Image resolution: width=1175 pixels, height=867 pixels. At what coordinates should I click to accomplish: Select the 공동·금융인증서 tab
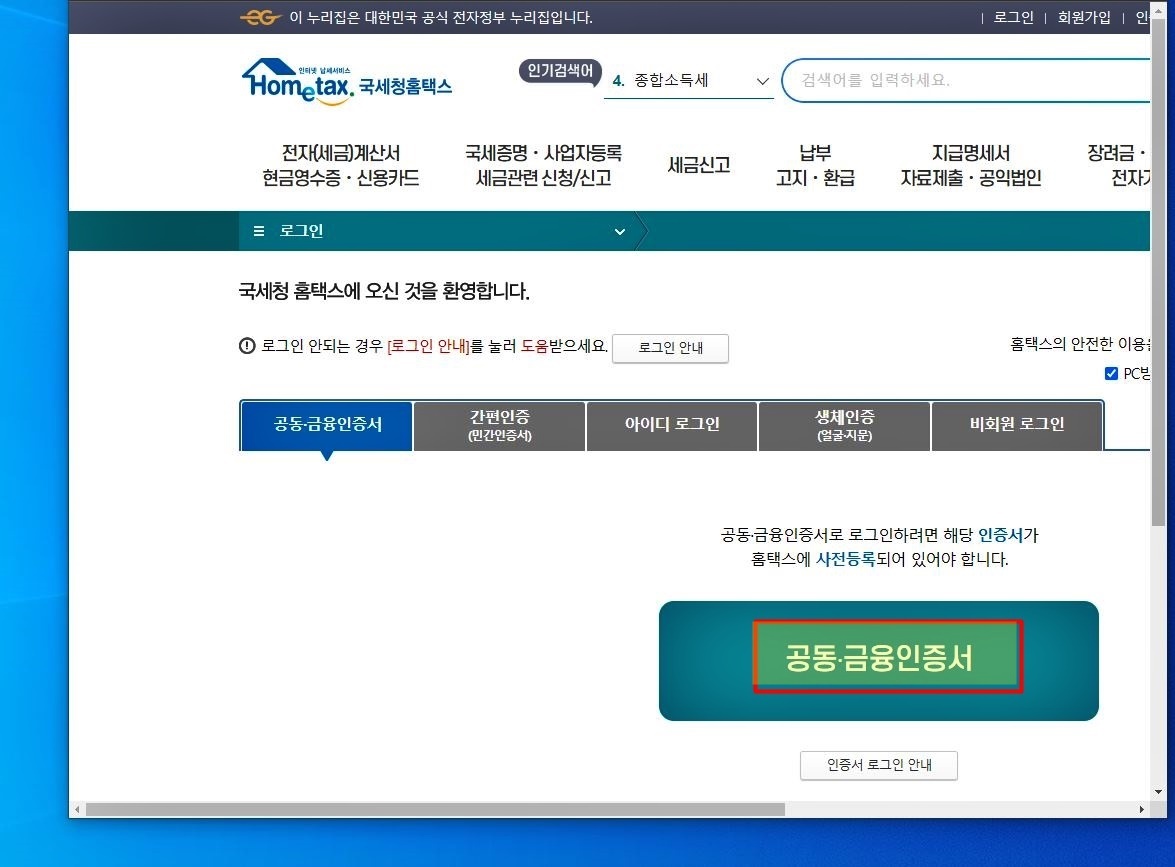(x=327, y=426)
